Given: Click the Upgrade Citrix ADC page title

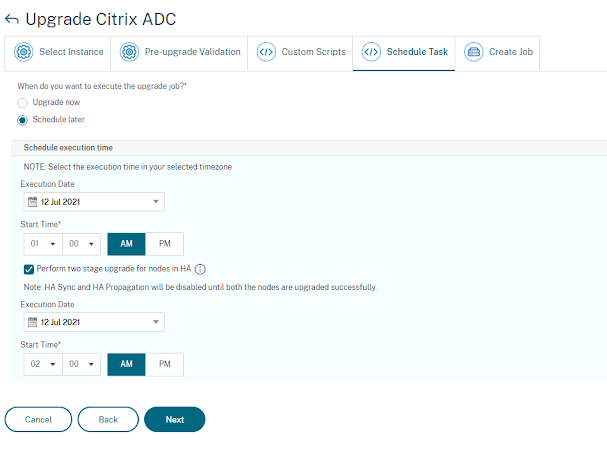Looking at the screenshot, I should tap(101, 19).
